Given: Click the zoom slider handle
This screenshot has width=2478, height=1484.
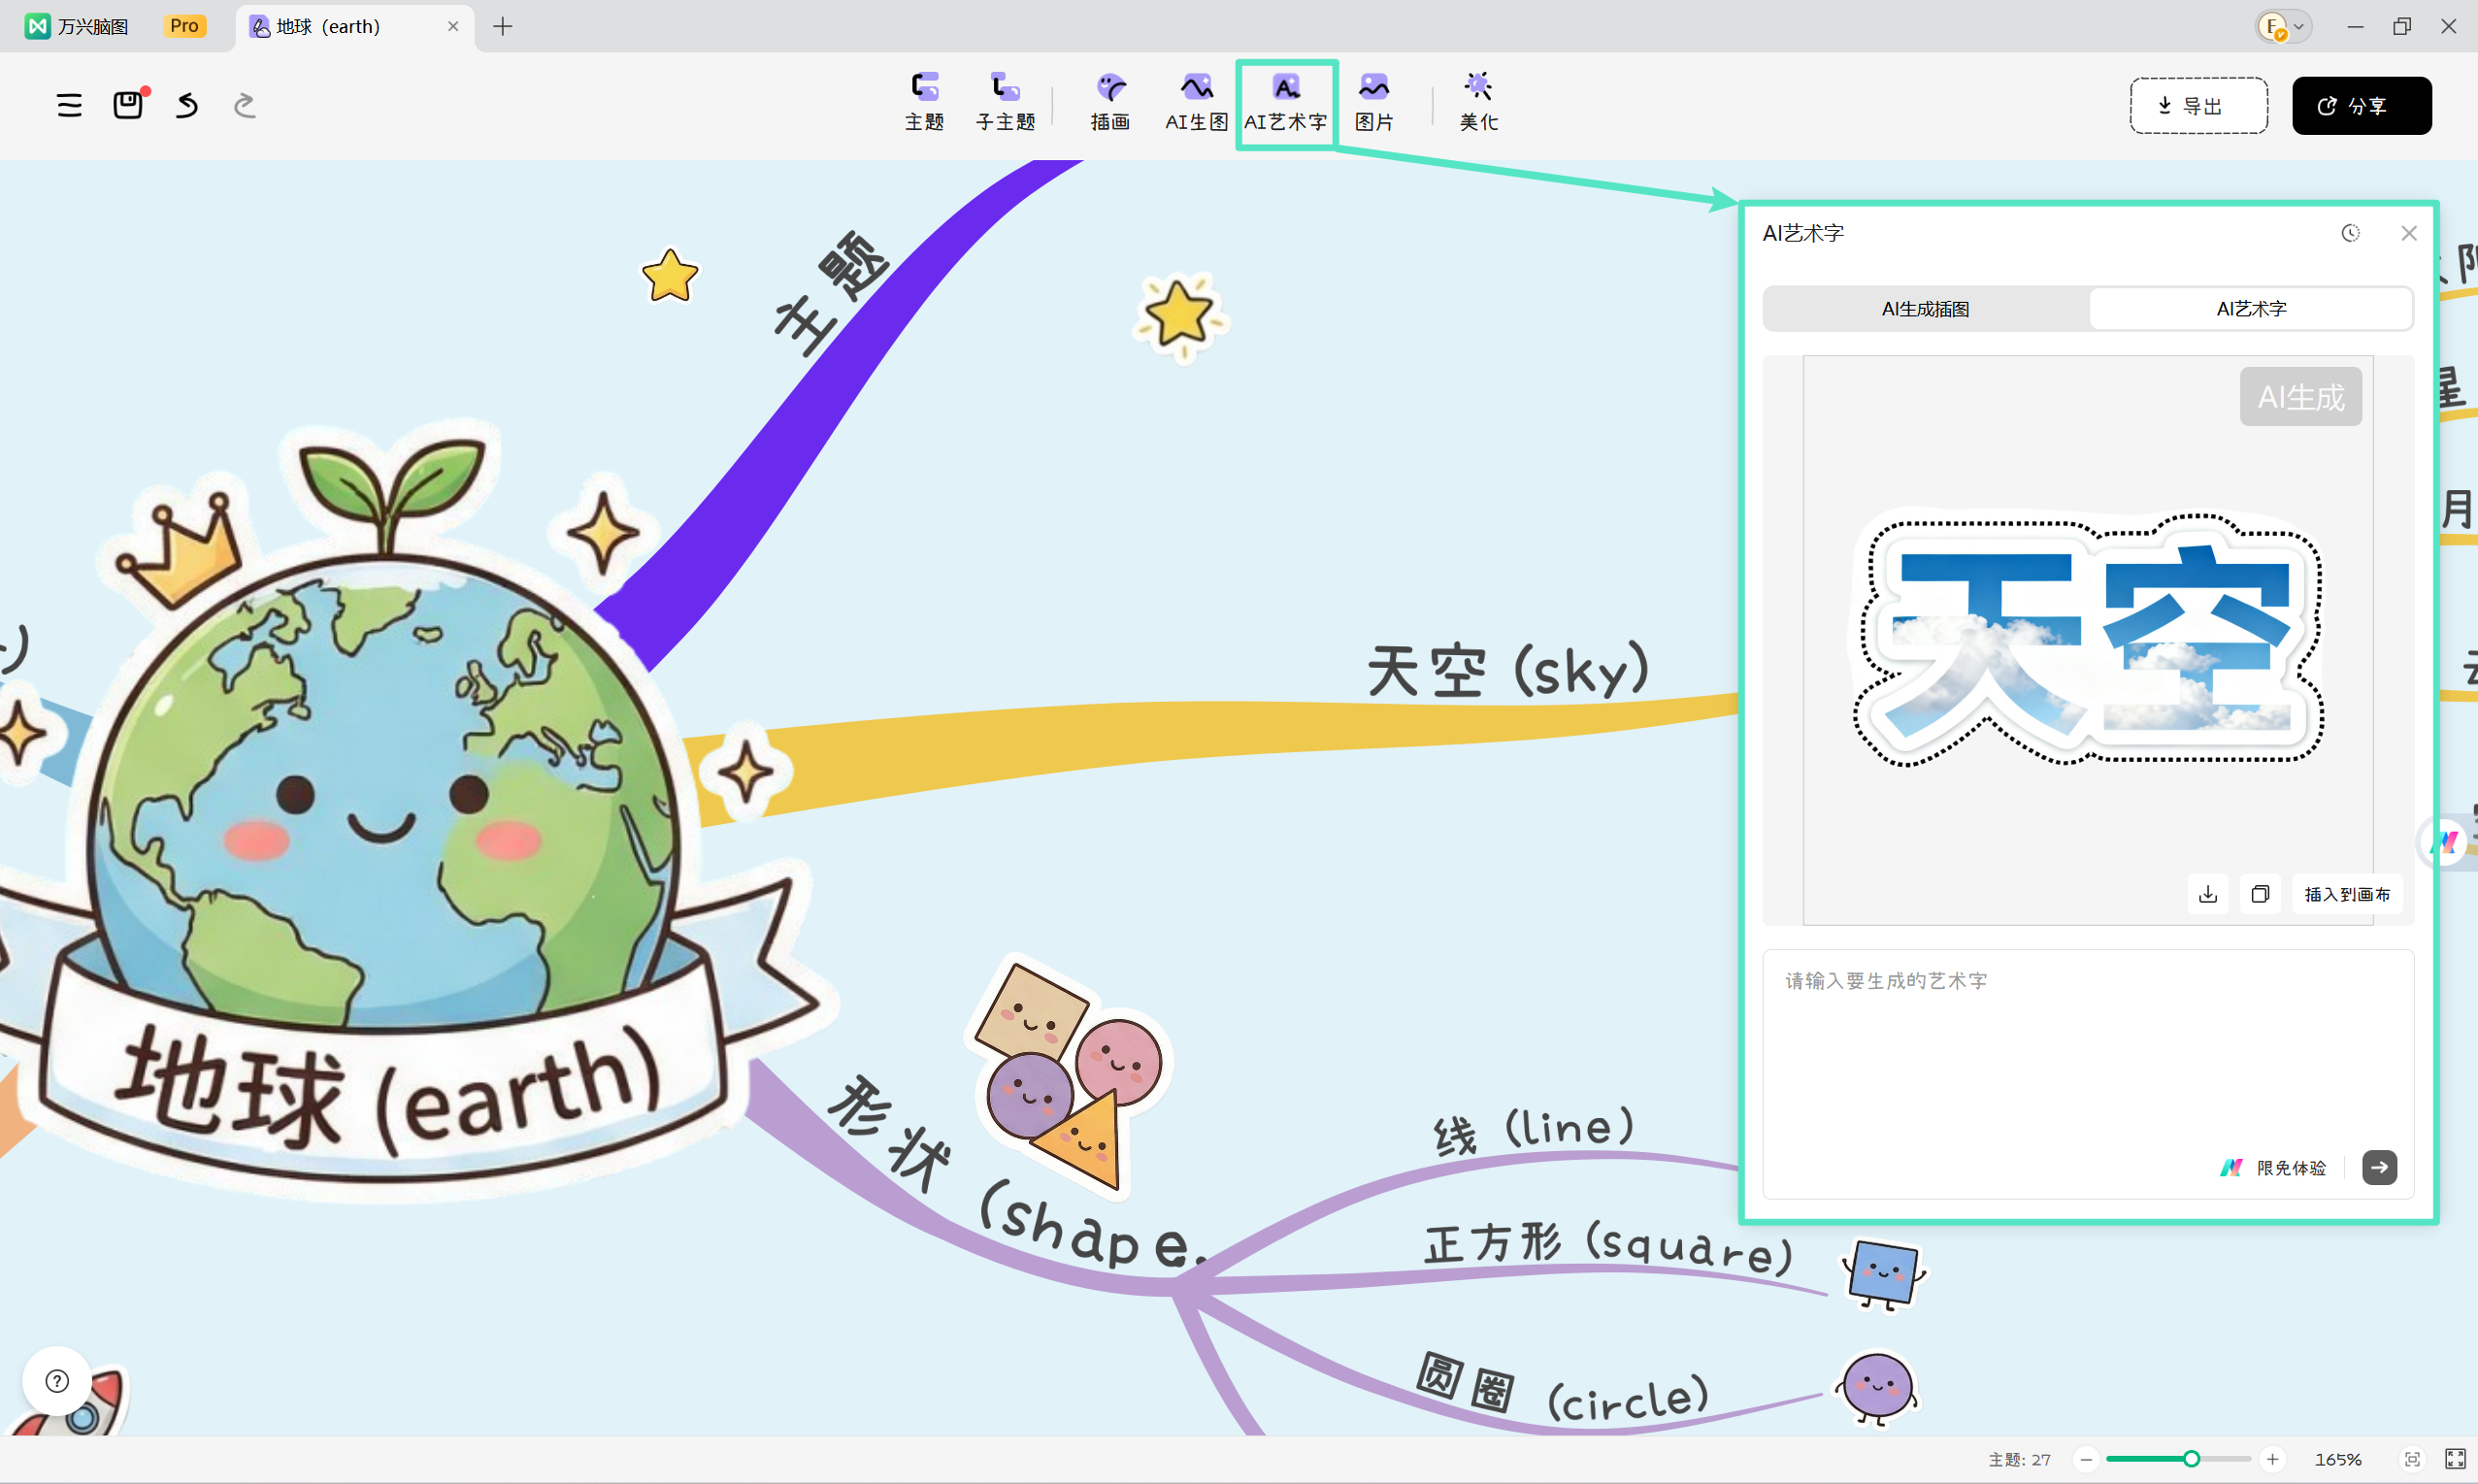Looking at the screenshot, I should click(2191, 1459).
